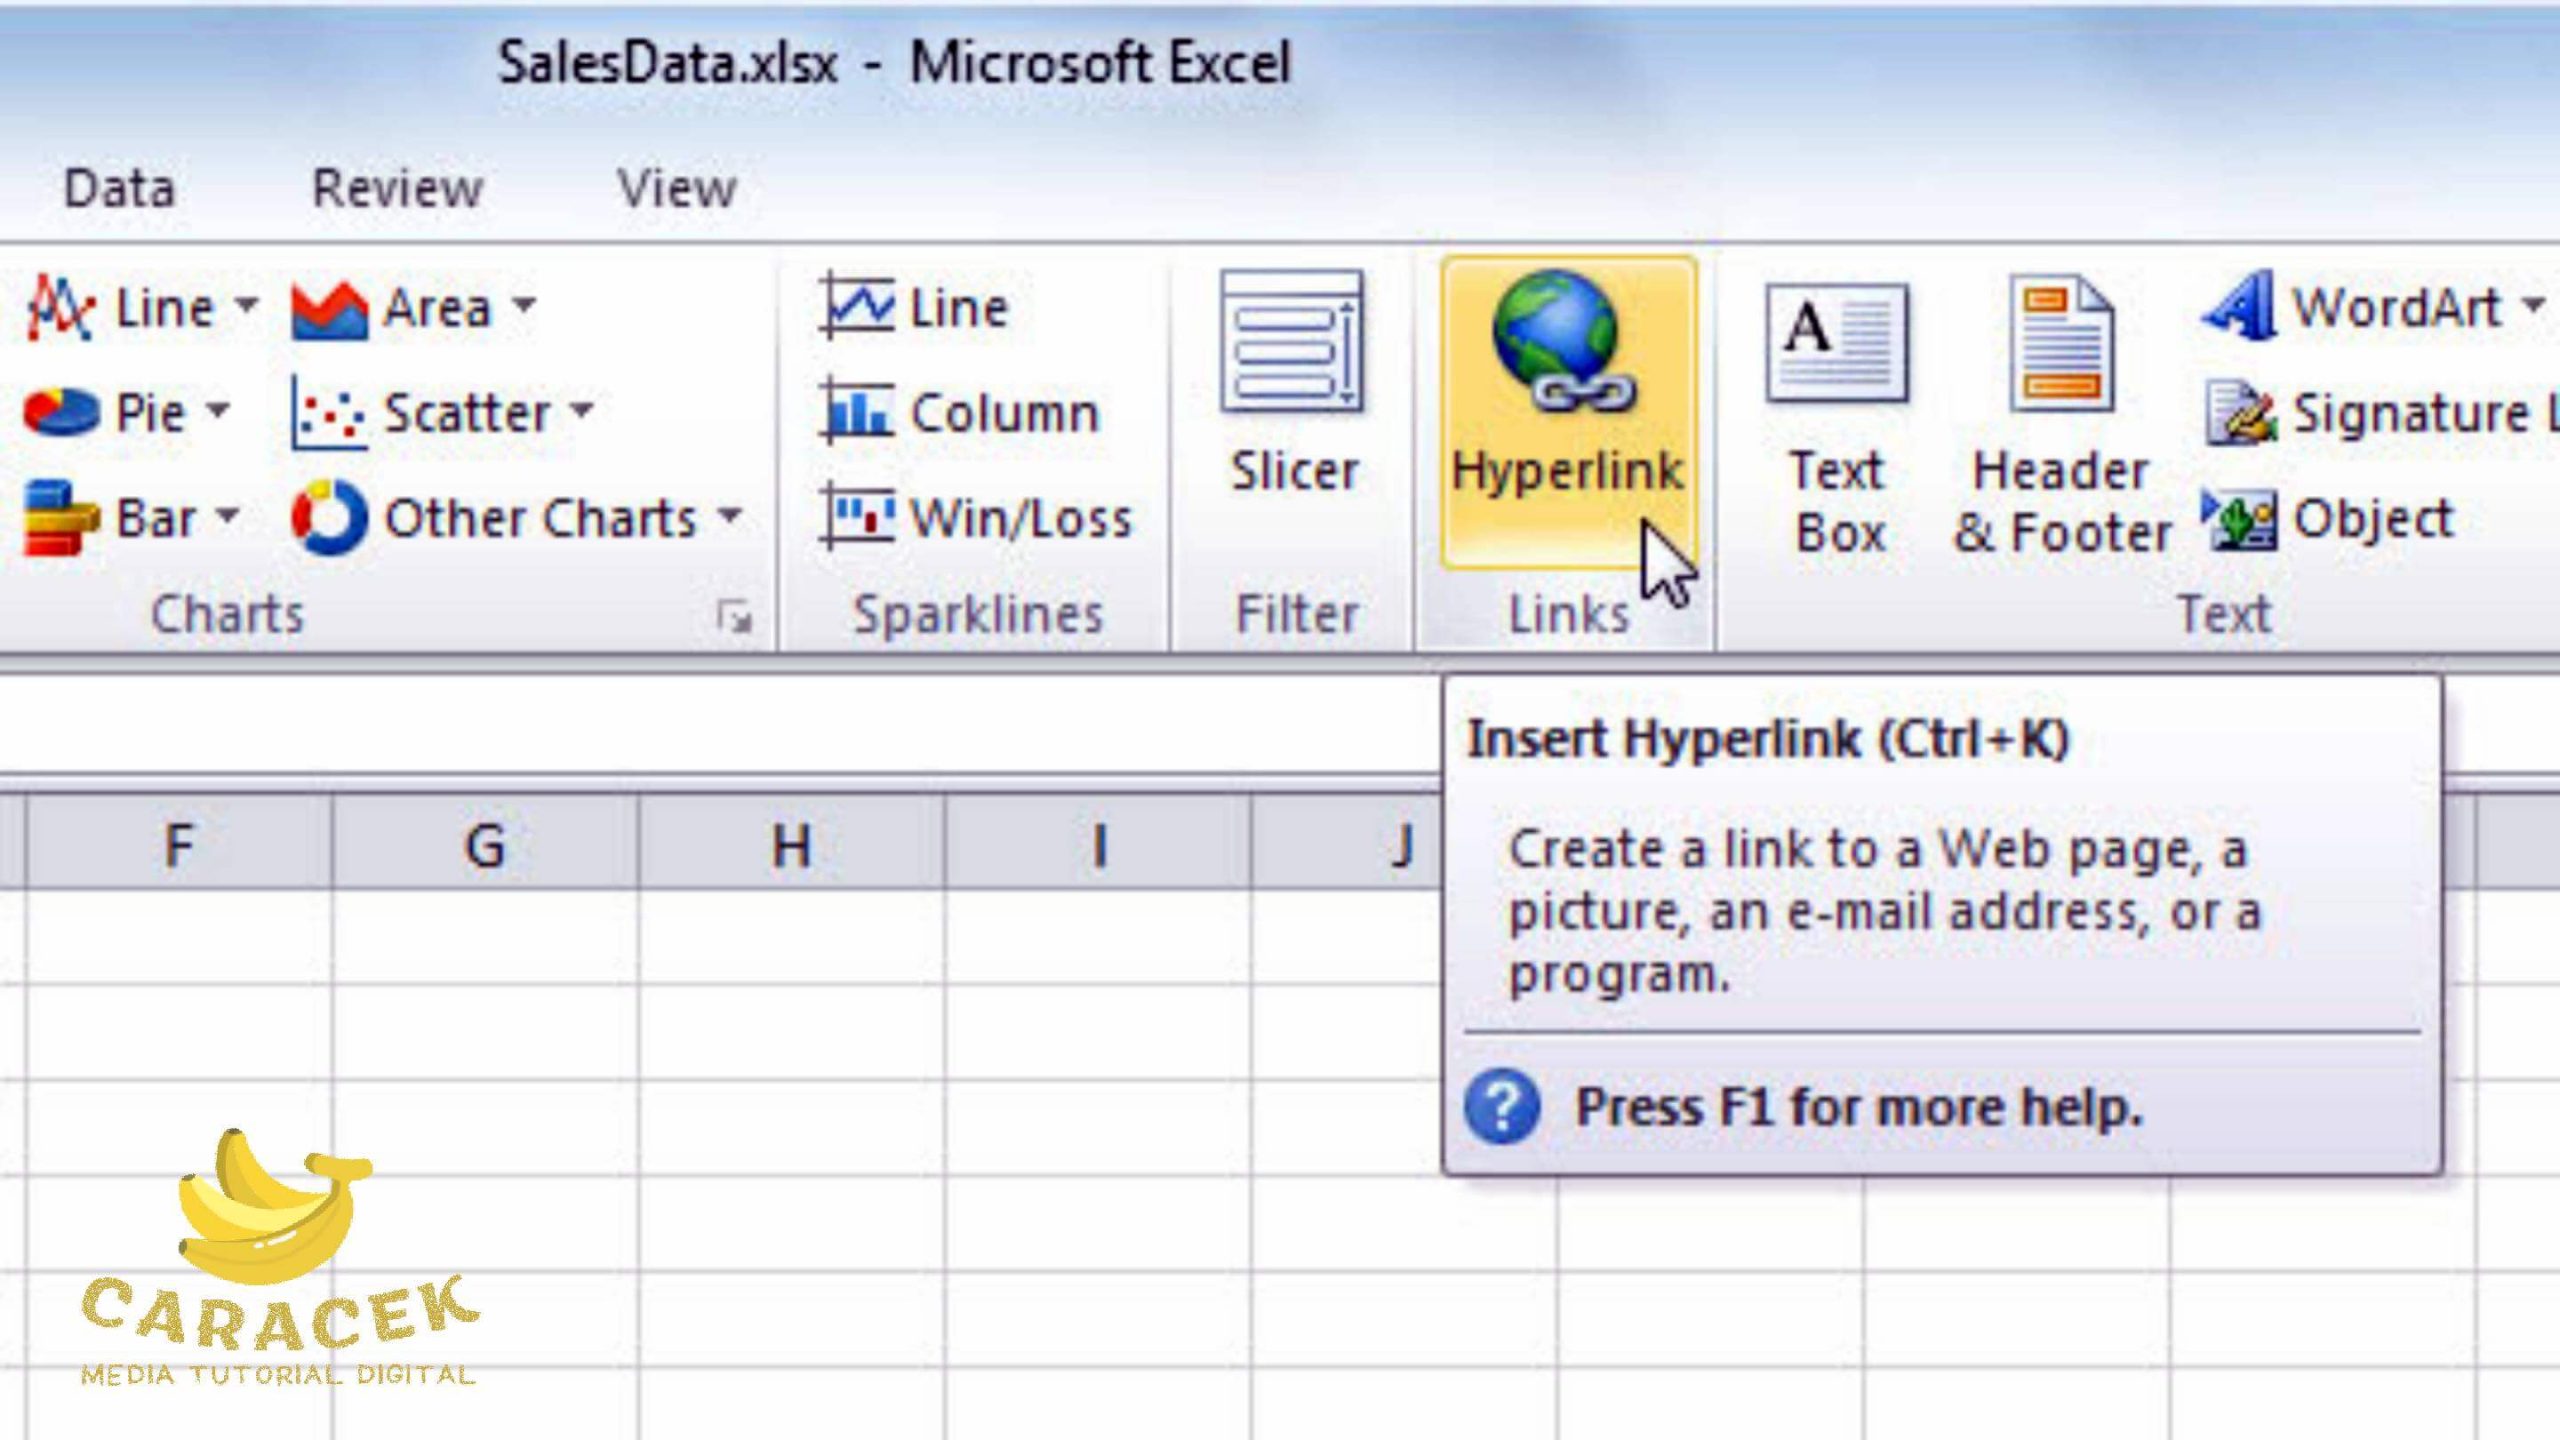Click the Hyperlink globe icon
The height and width of the screenshot is (1440, 2560).
1562,342
